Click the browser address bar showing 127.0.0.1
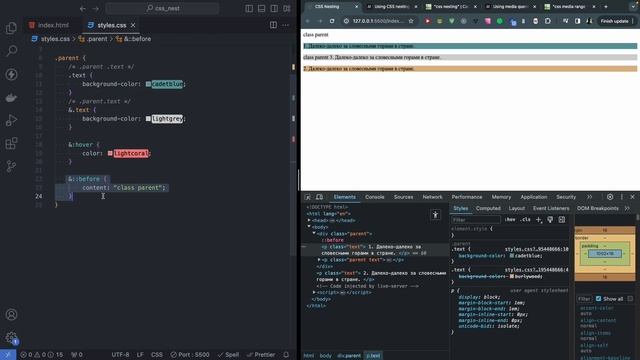 (378, 21)
